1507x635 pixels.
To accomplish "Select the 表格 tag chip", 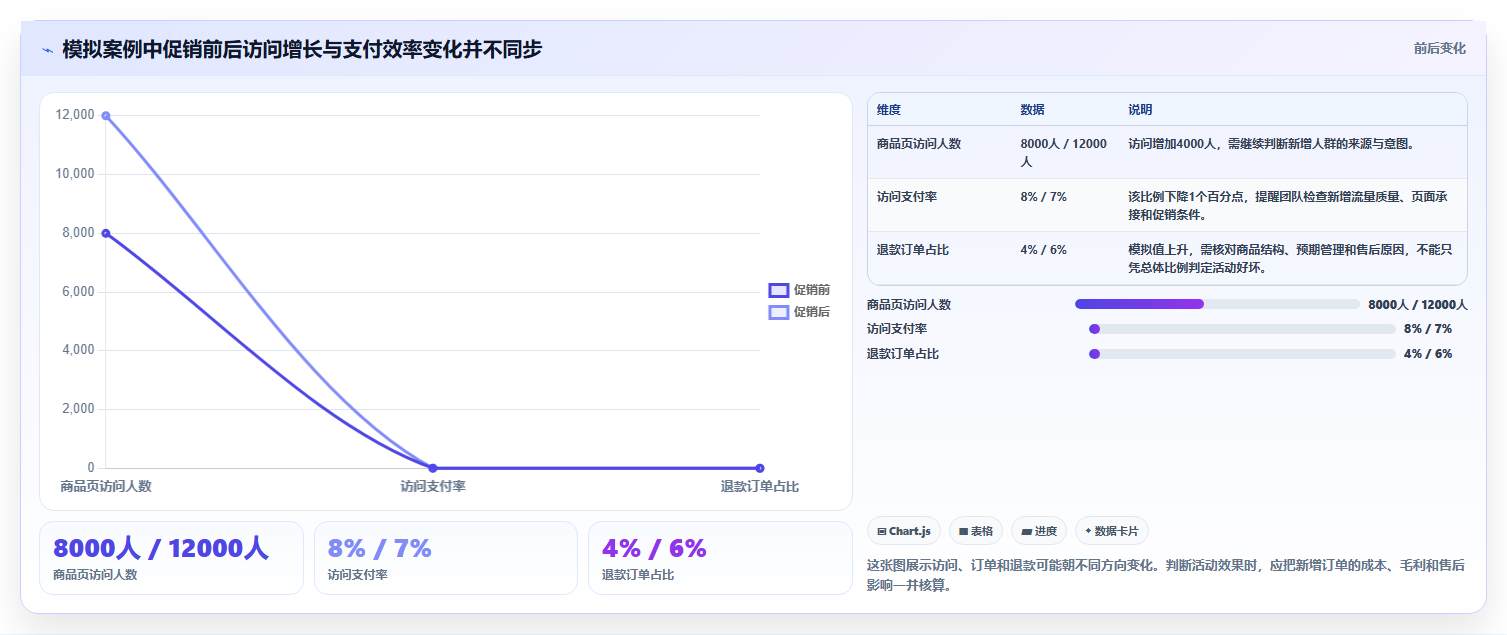I will [976, 531].
